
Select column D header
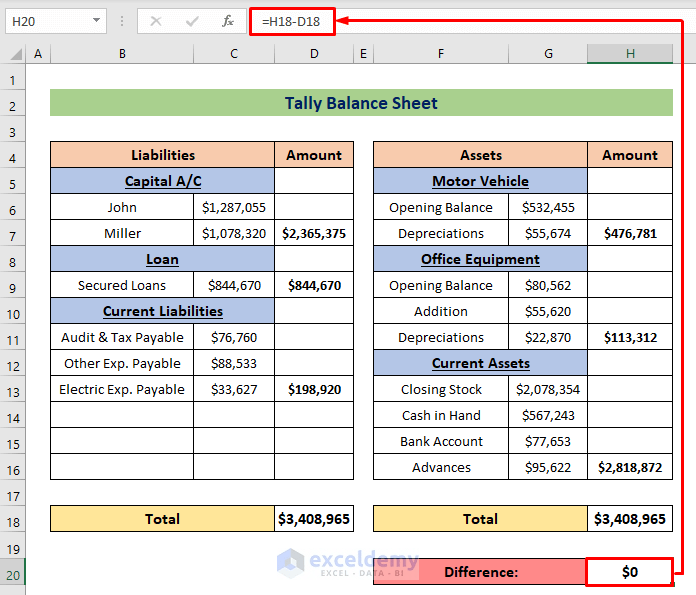pyautogui.click(x=314, y=54)
